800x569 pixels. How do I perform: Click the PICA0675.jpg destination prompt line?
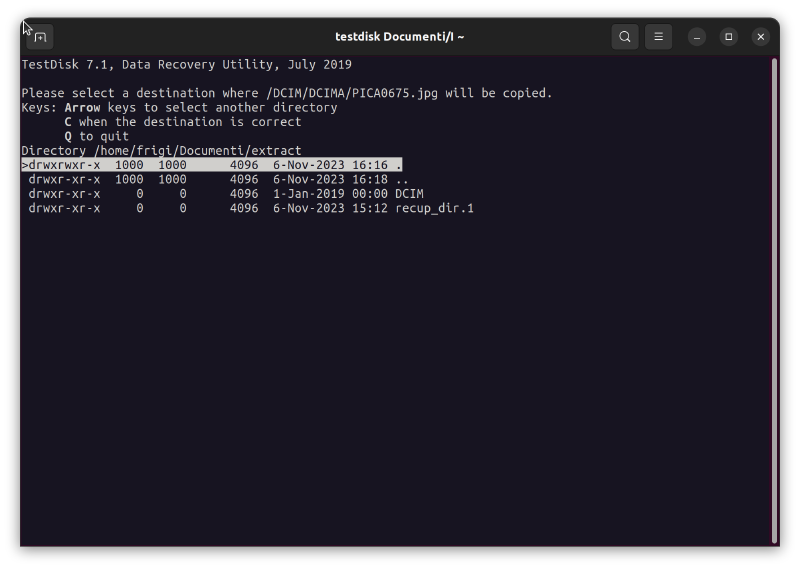(287, 93)
